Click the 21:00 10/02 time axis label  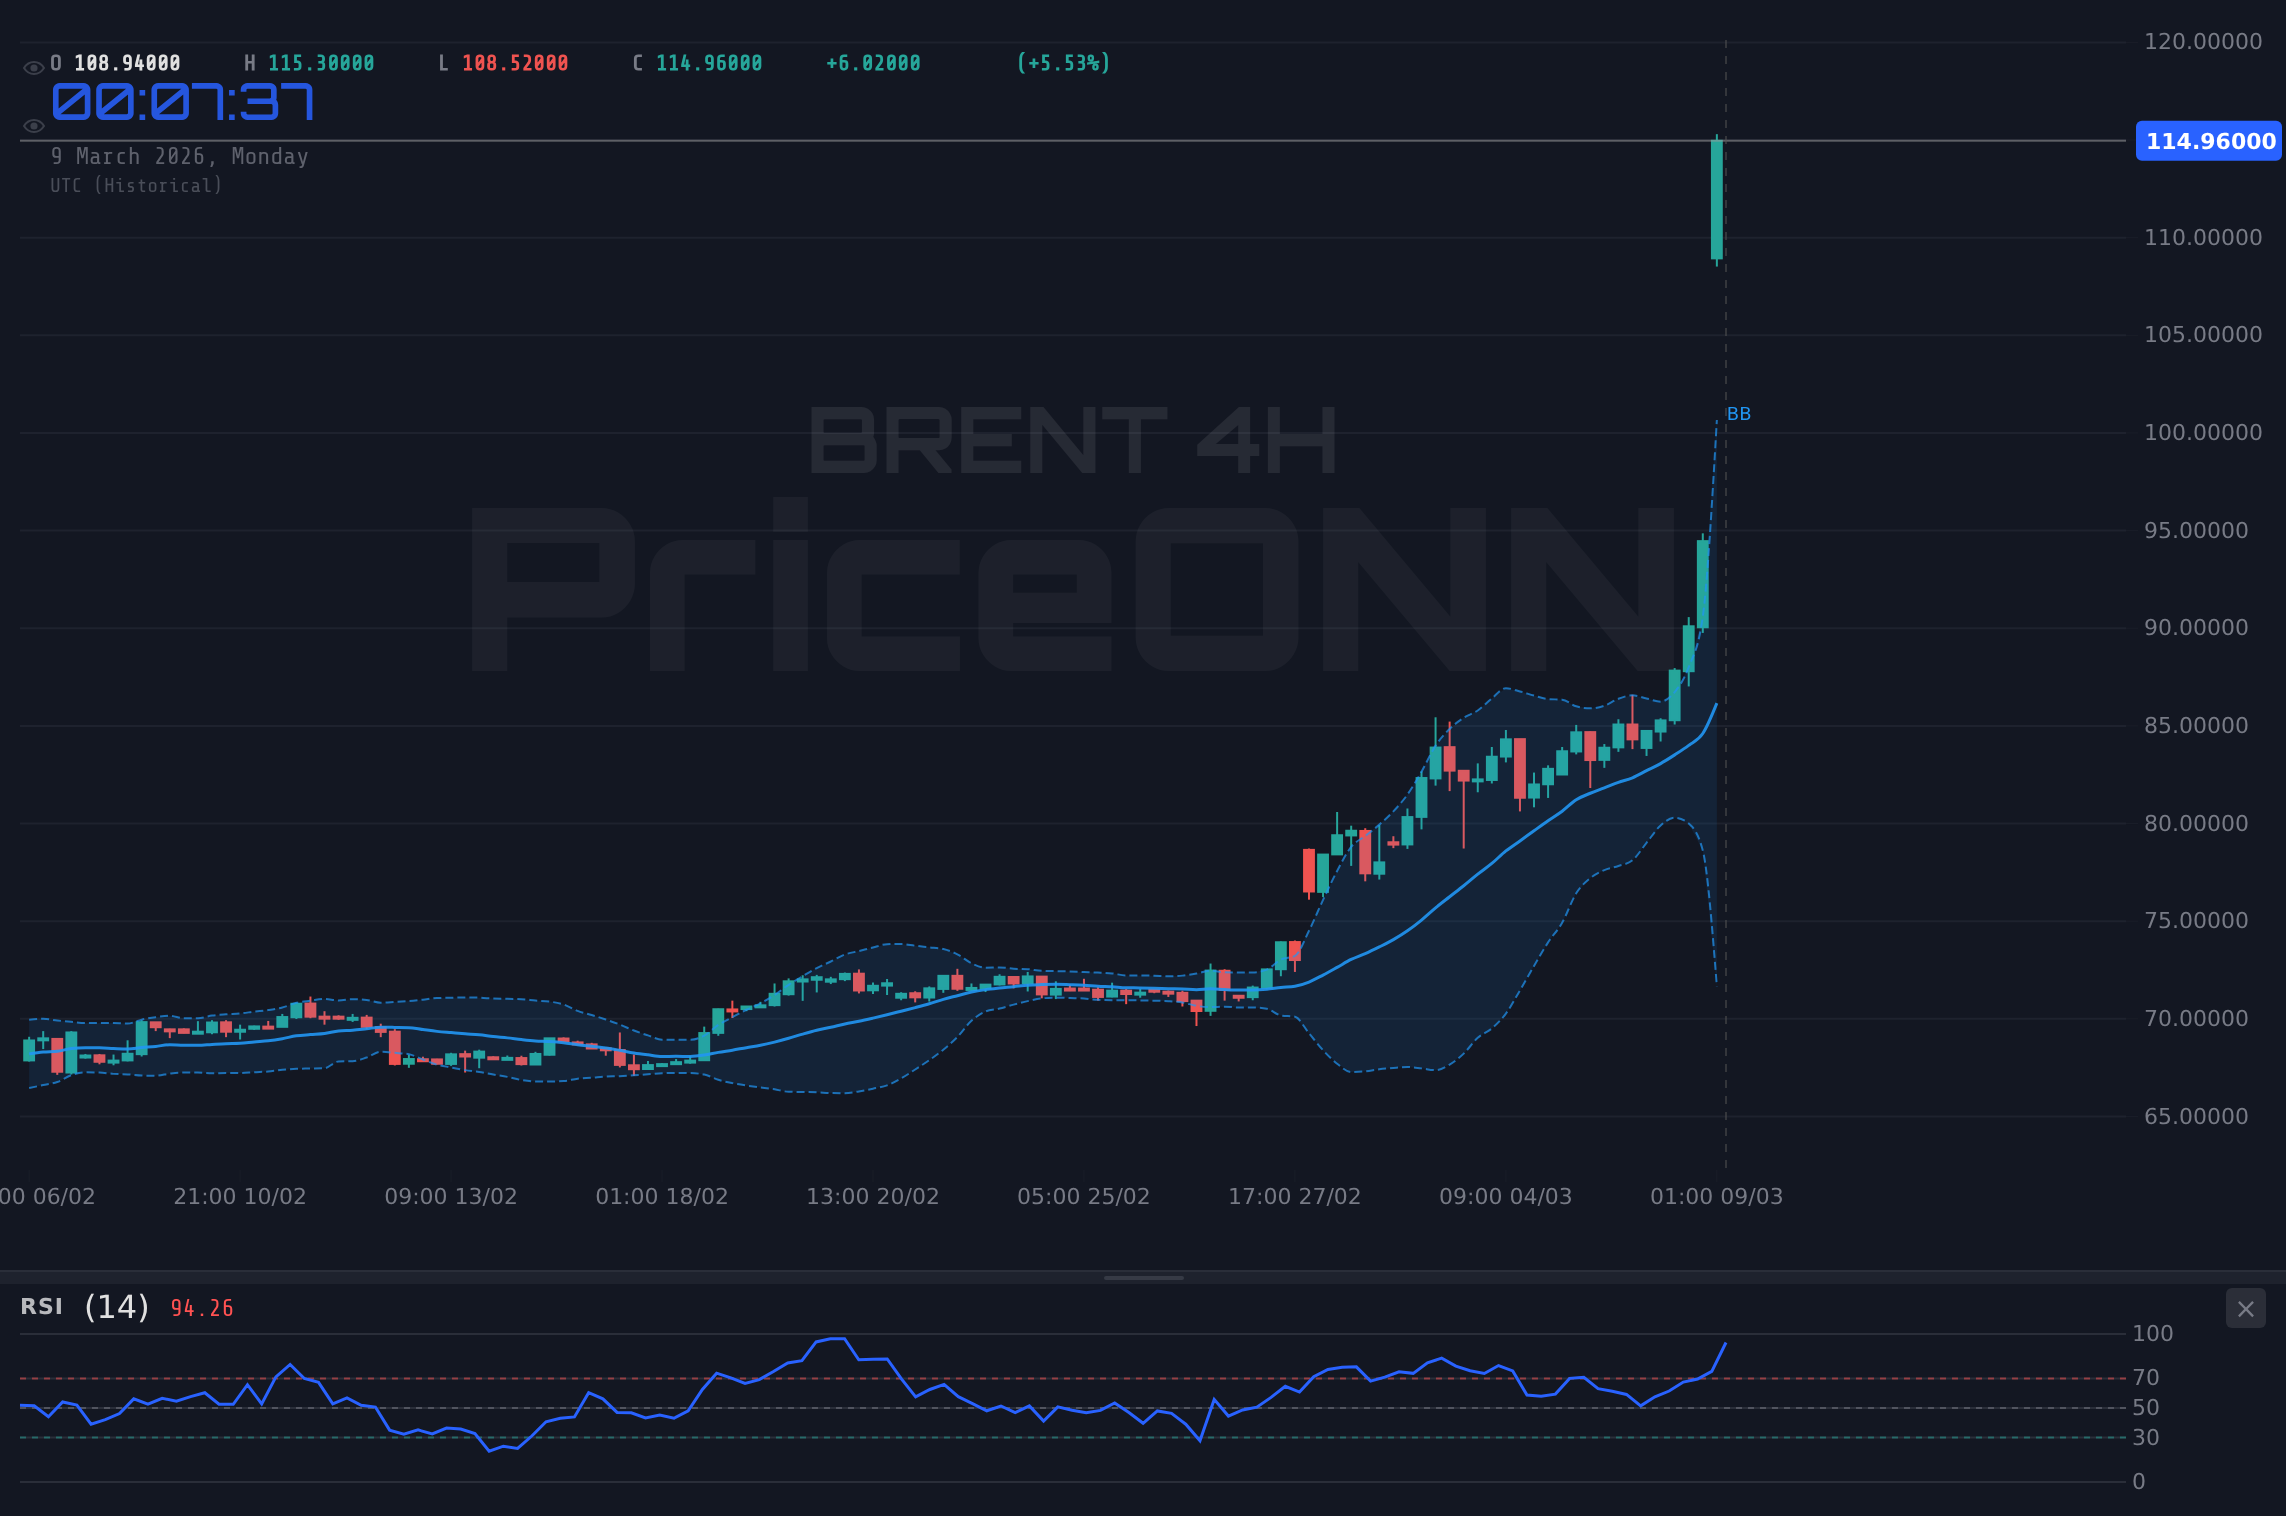[x=240, y=1197]
